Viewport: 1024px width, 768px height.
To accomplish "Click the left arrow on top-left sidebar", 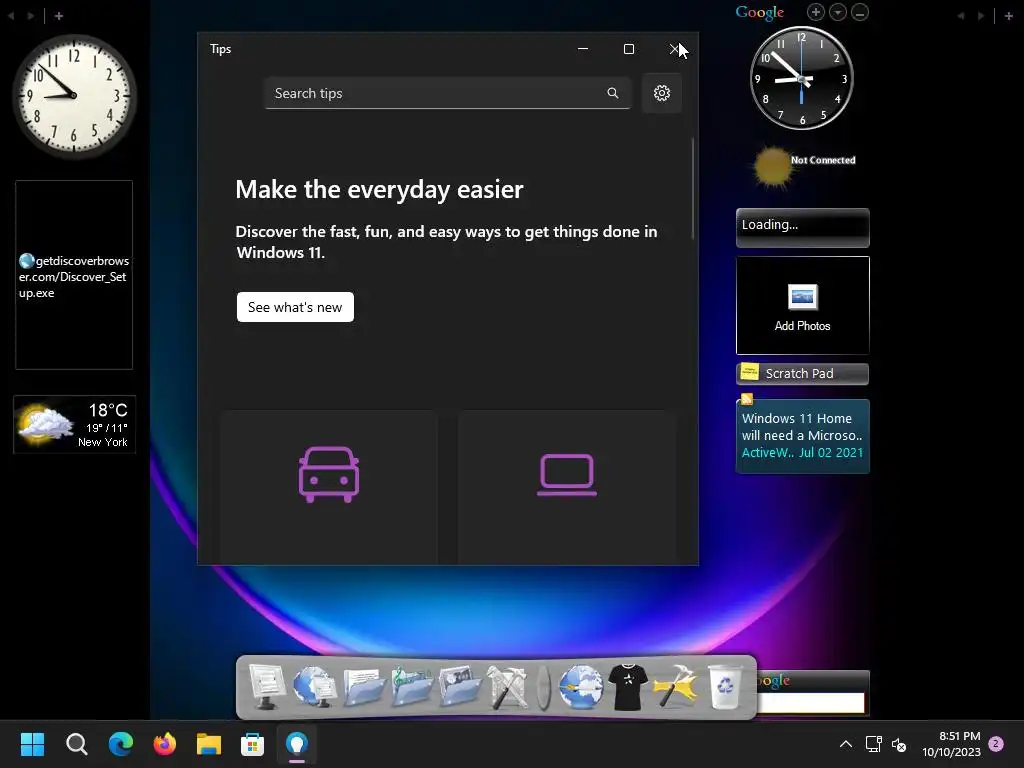I will (11, 16).
